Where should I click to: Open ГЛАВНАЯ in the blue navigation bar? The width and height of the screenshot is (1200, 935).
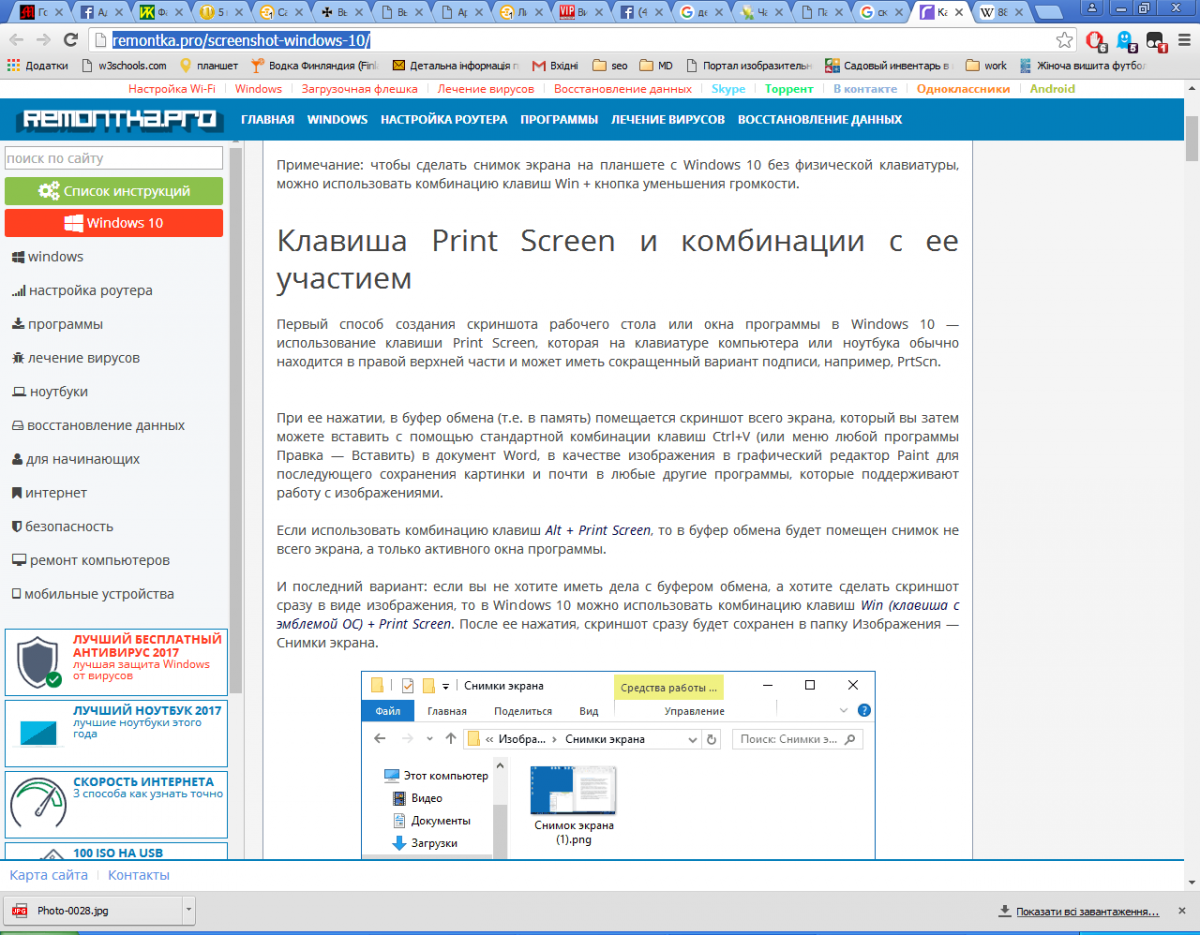(267, 119)
